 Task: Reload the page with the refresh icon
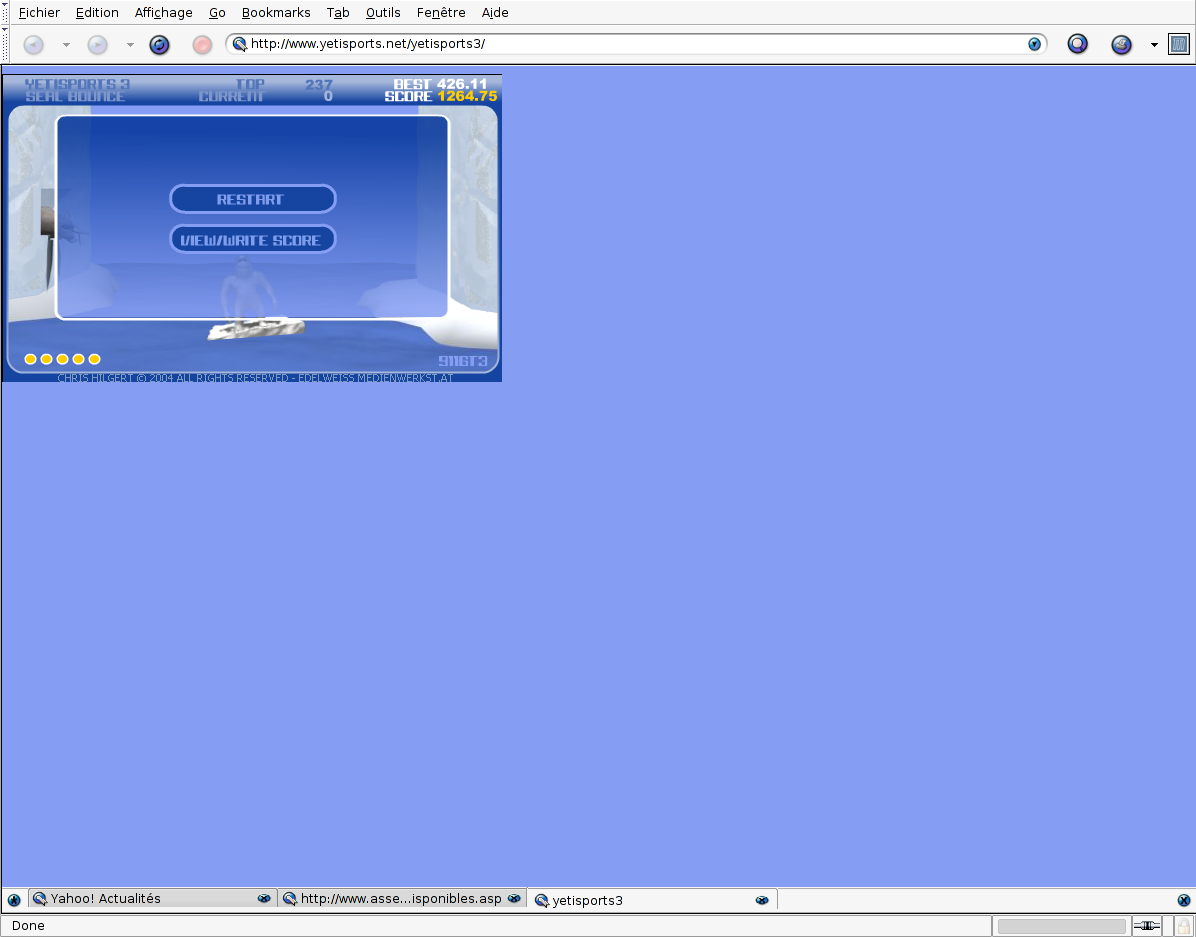coord(159,45)
